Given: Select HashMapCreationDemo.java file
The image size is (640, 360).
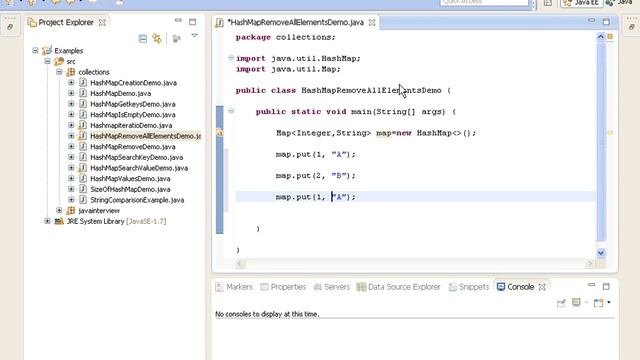Looking at the screenshot, I should point(133,83).
